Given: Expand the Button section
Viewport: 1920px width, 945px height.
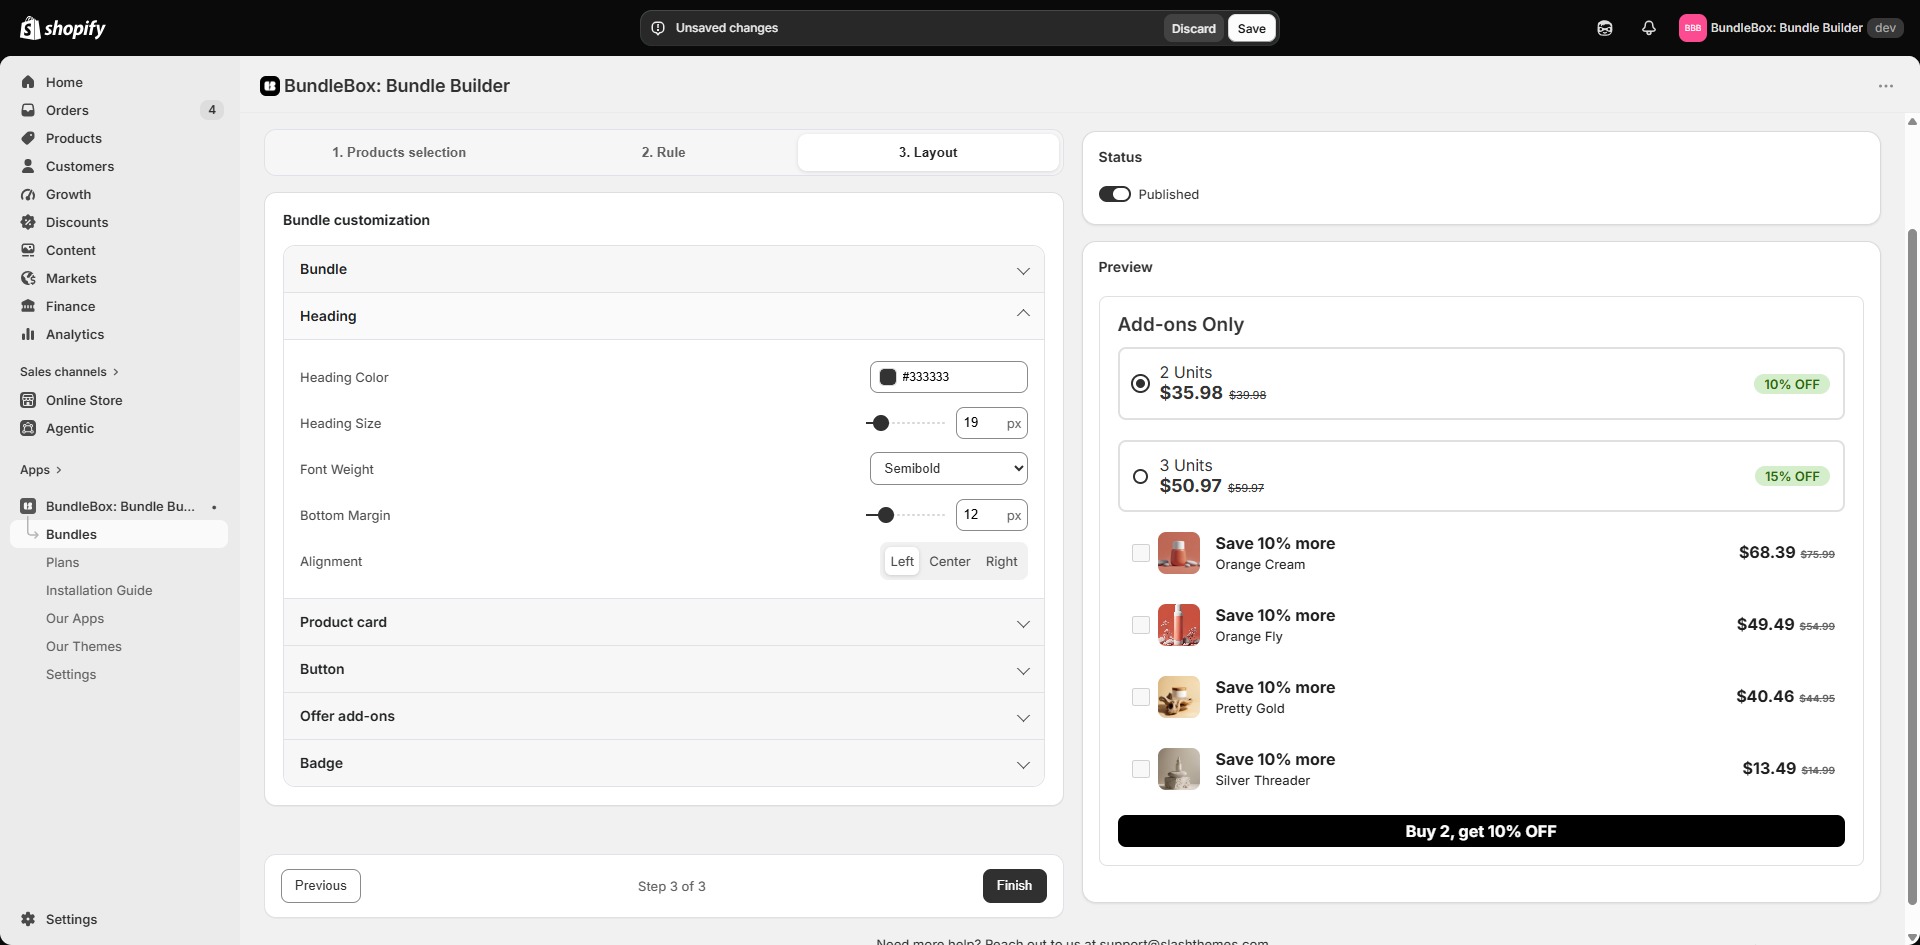Looking at the screenshot, I should pos(664,669).
